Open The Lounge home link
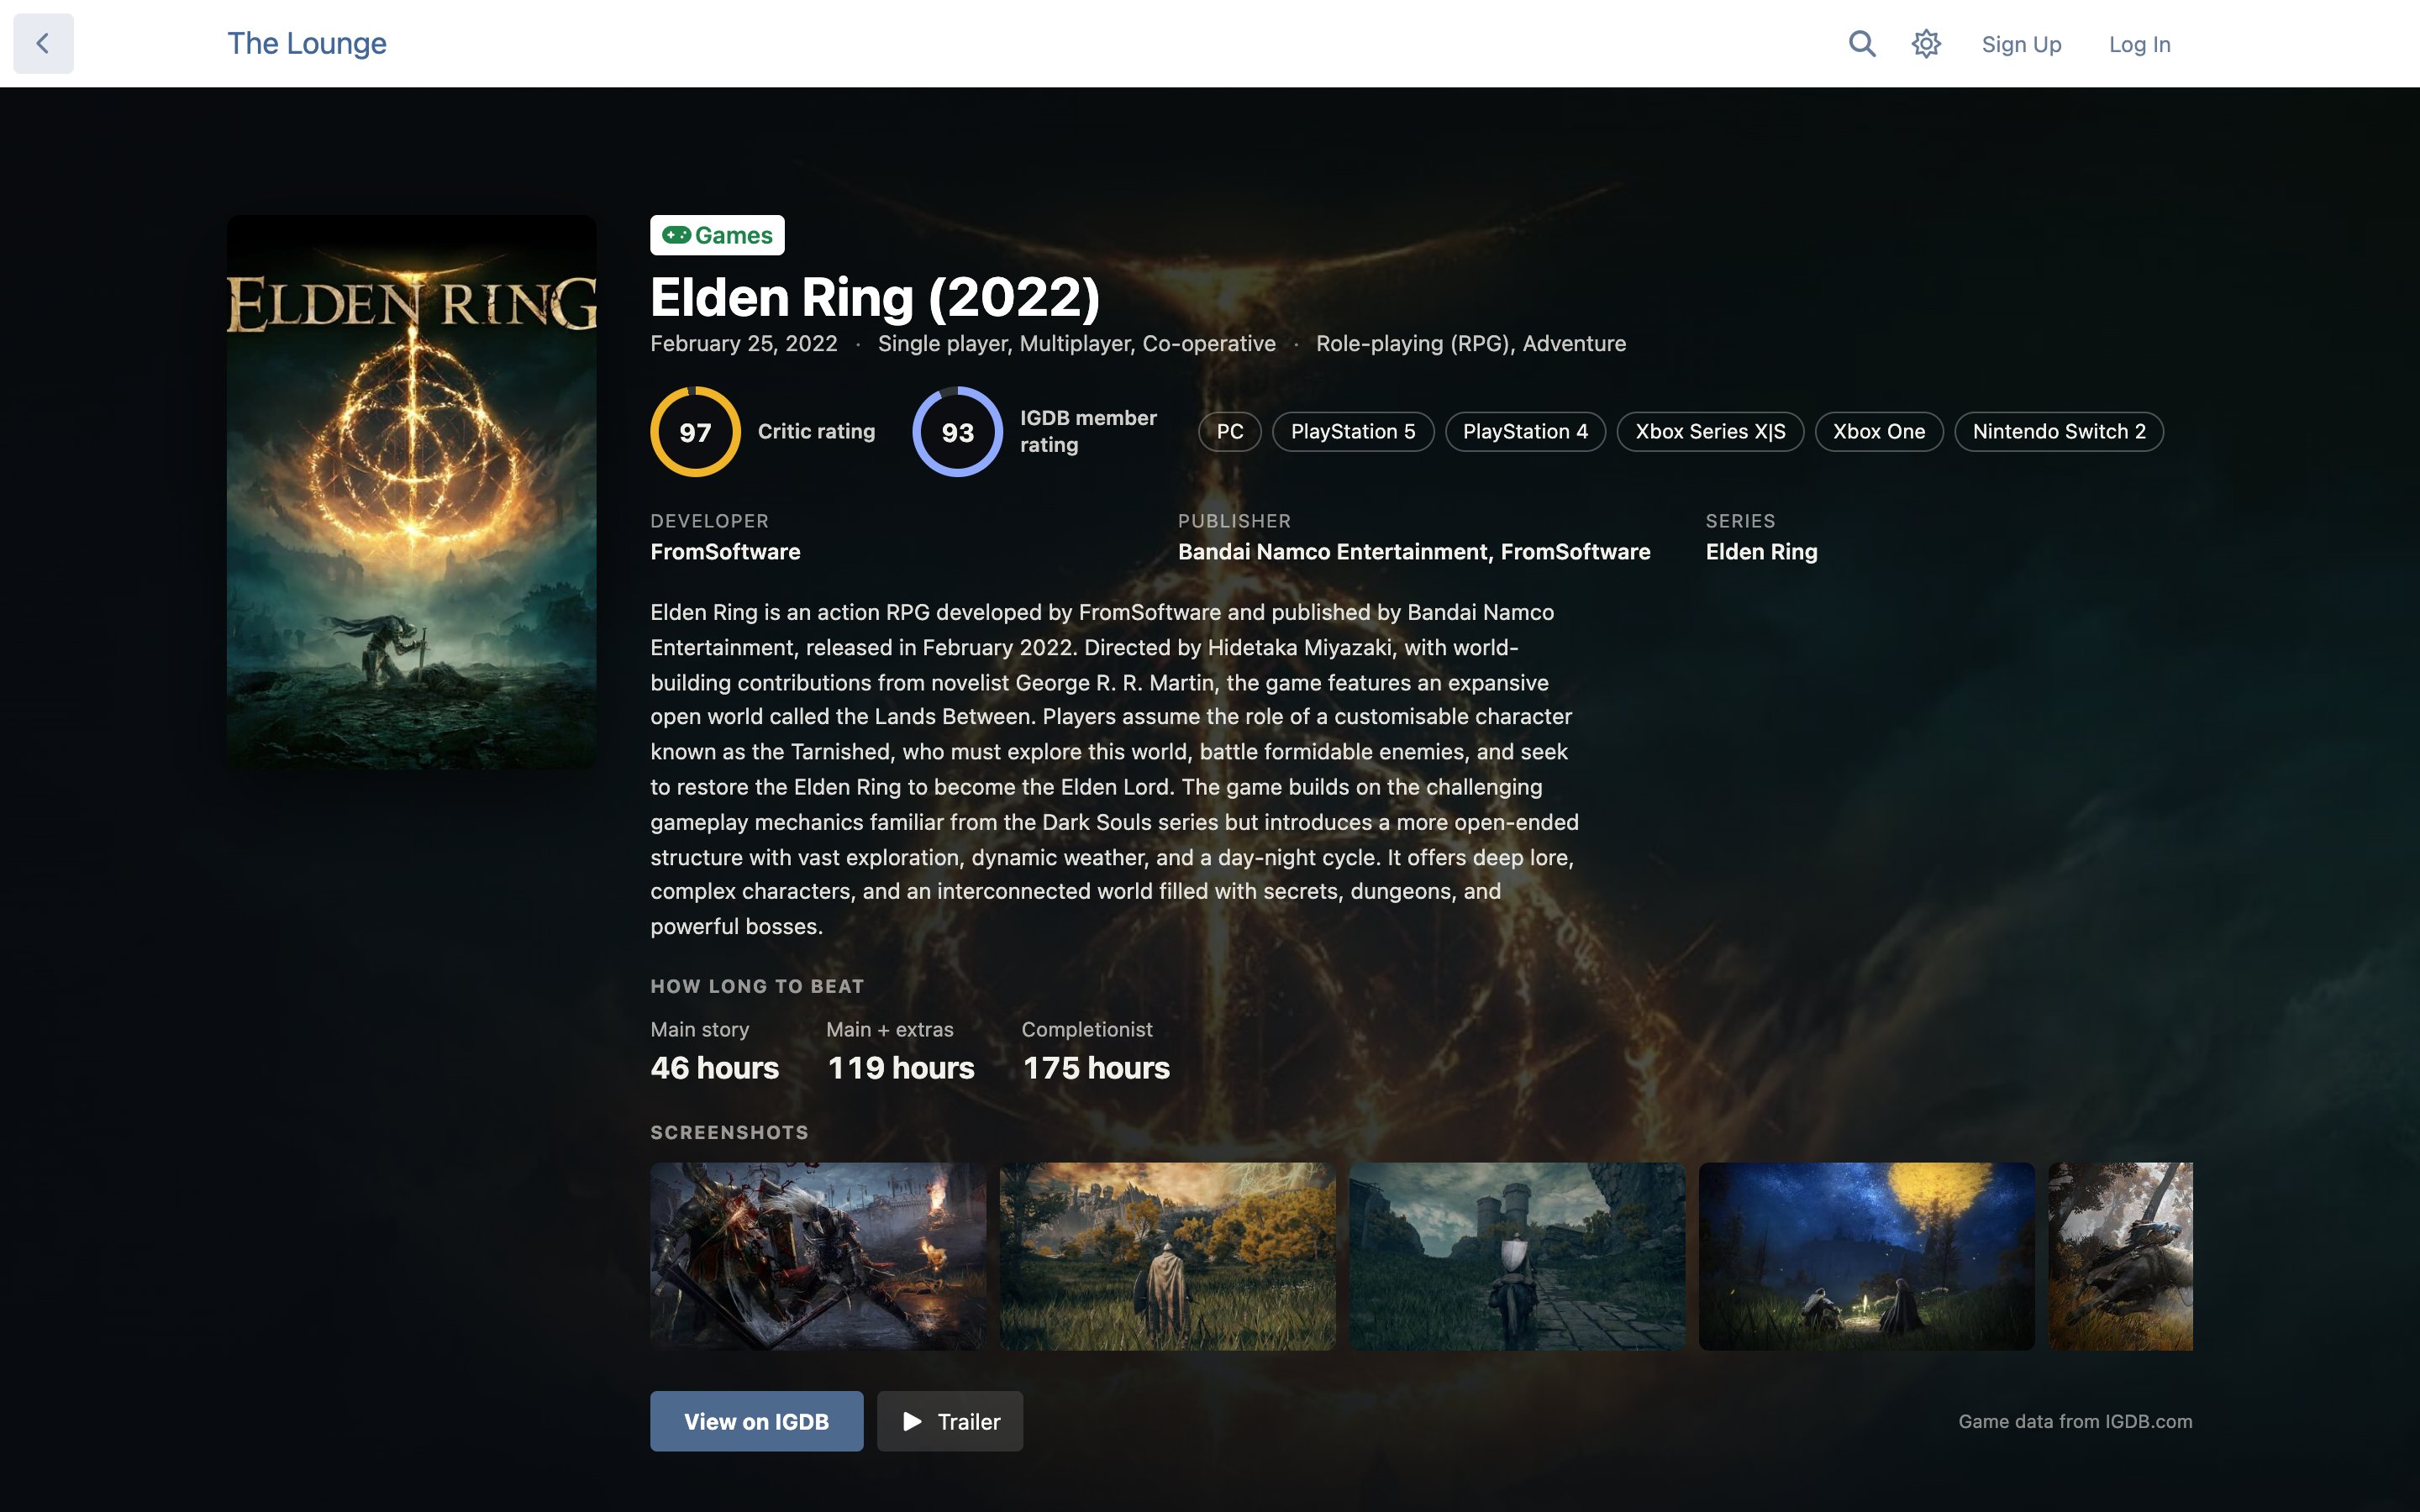Viewport: 2420px width, 1512px height. 306,43
